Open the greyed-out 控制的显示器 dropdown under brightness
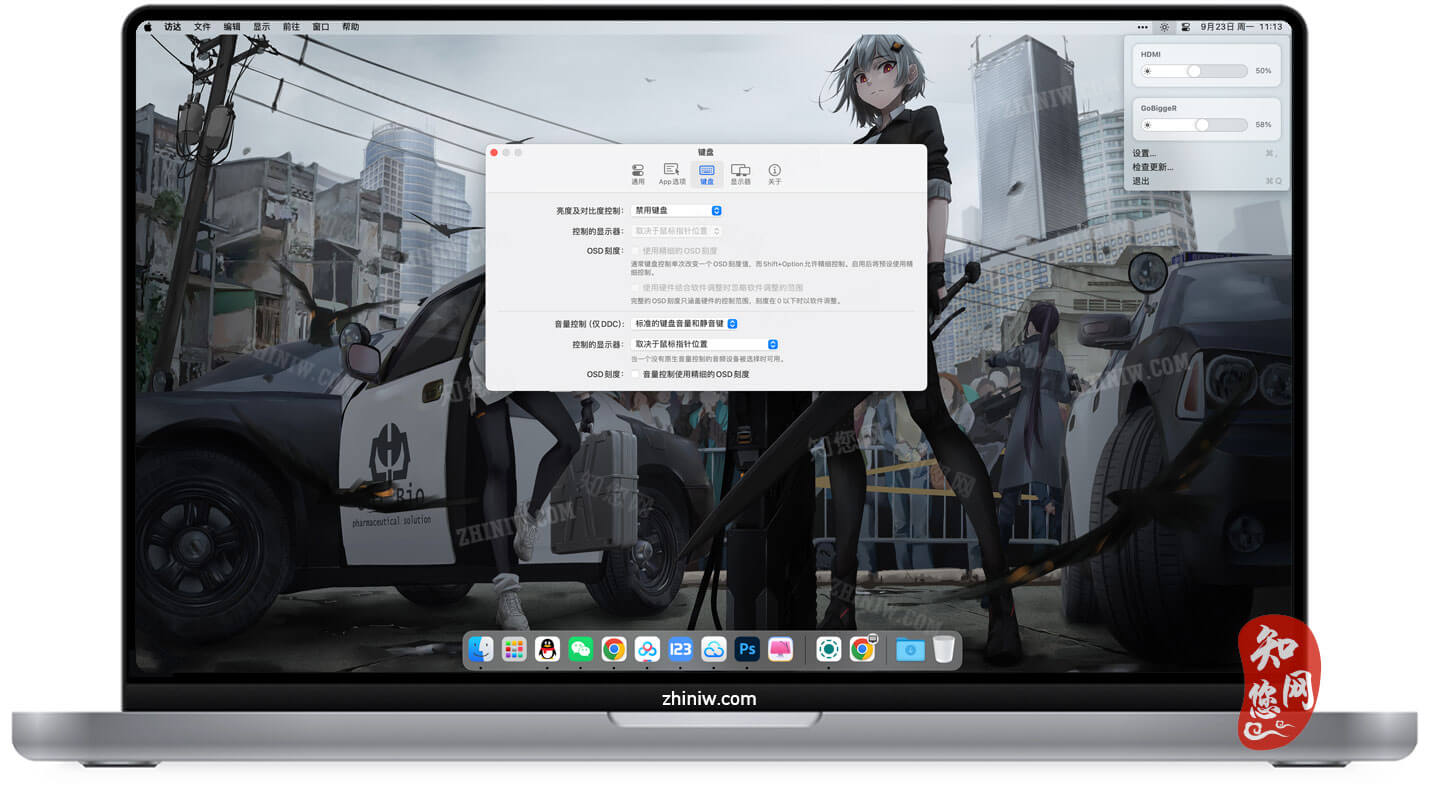 click(x=676, y=231)
